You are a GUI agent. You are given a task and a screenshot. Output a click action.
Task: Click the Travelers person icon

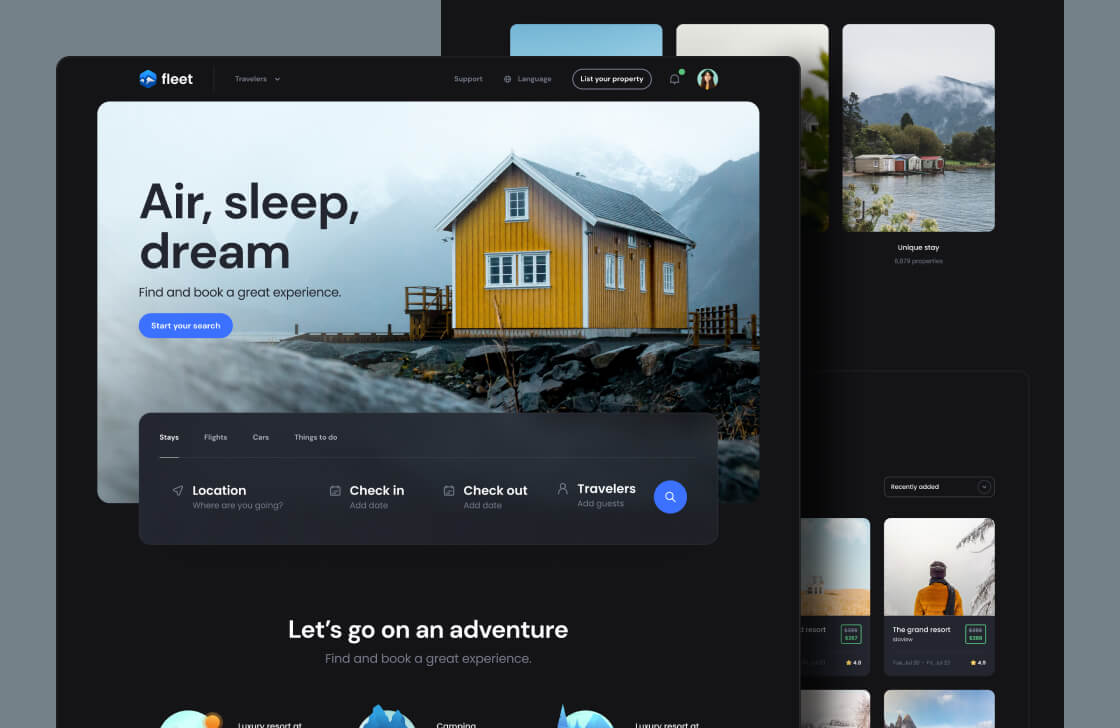click(x=563, y=489)
